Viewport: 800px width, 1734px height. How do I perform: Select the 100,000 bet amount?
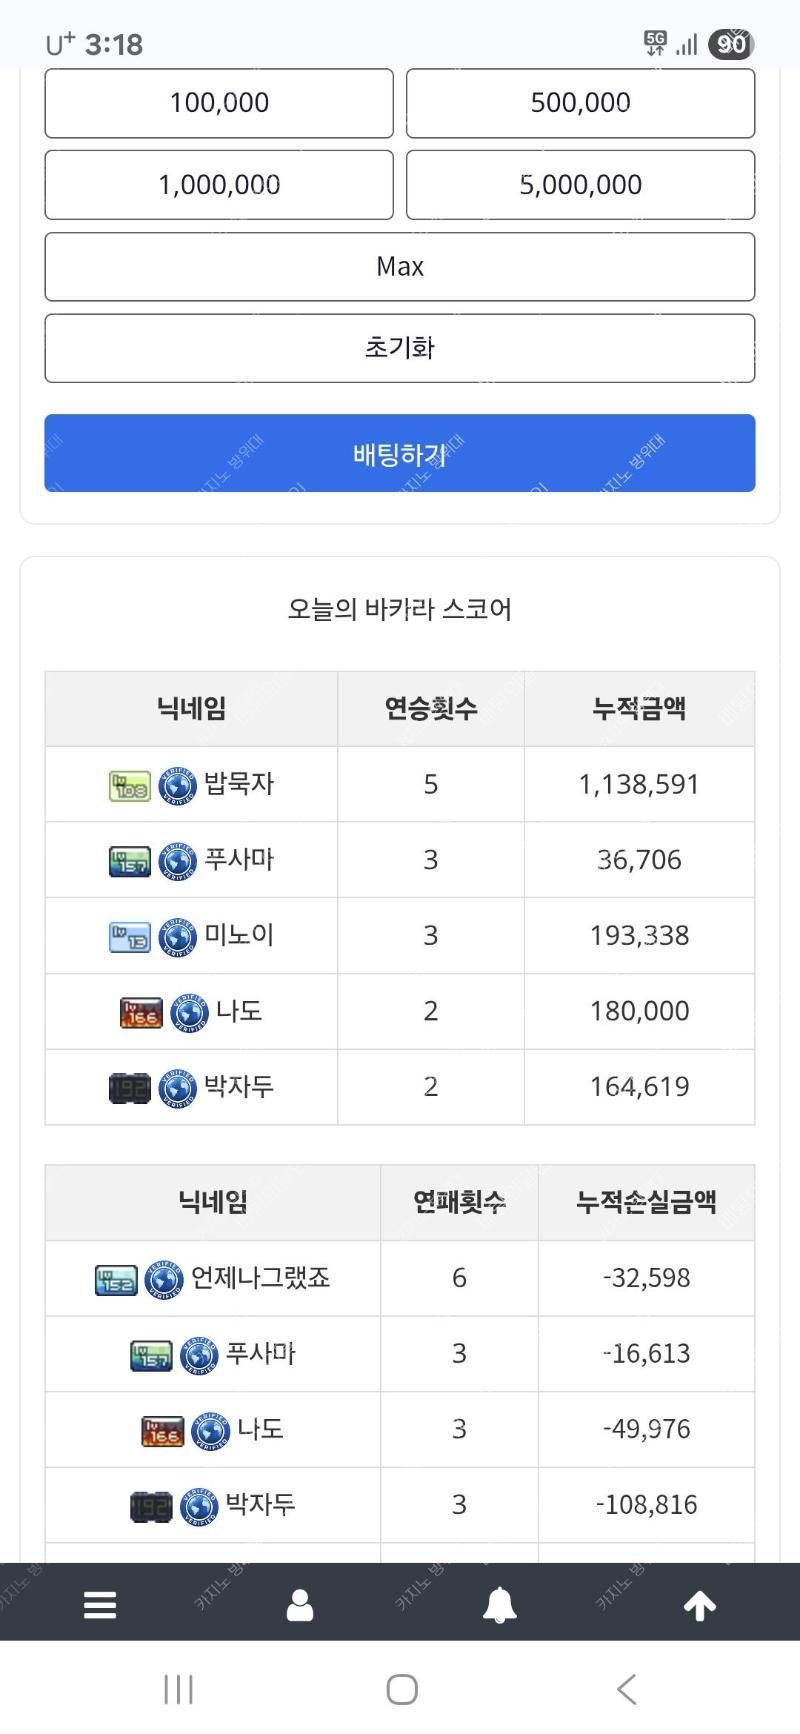pos(219,103)
